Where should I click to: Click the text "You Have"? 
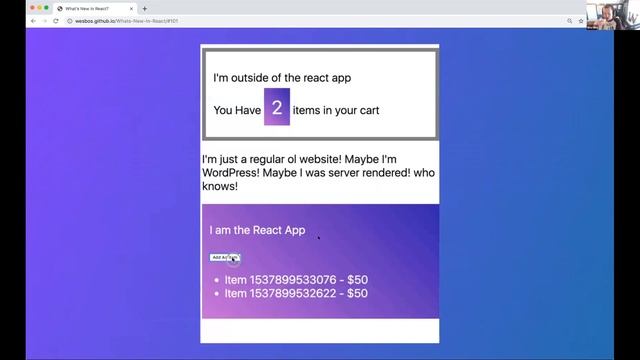(x=237, y=110)
